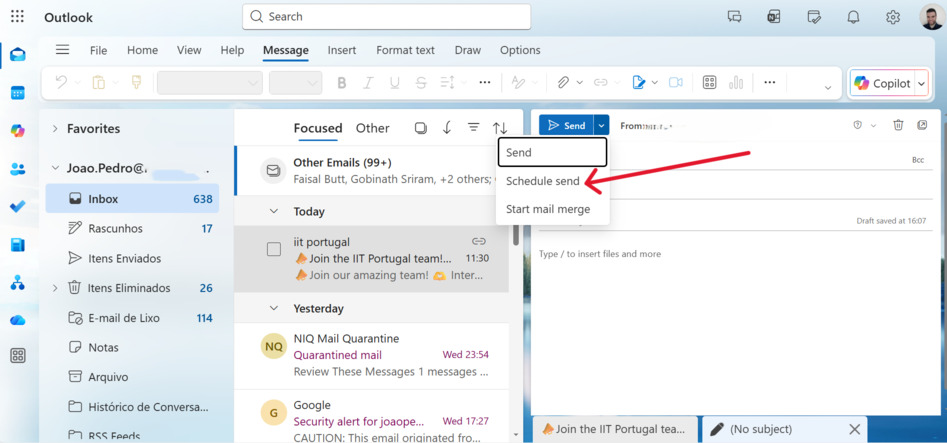
Task: Click the Copilot button
Action: [882, 83]
